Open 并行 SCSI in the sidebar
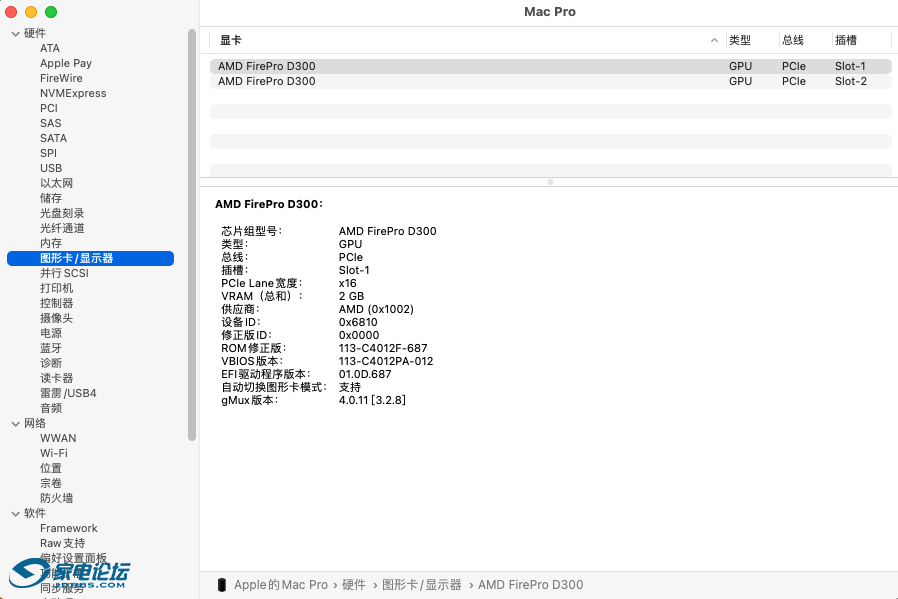 (64, 273)
